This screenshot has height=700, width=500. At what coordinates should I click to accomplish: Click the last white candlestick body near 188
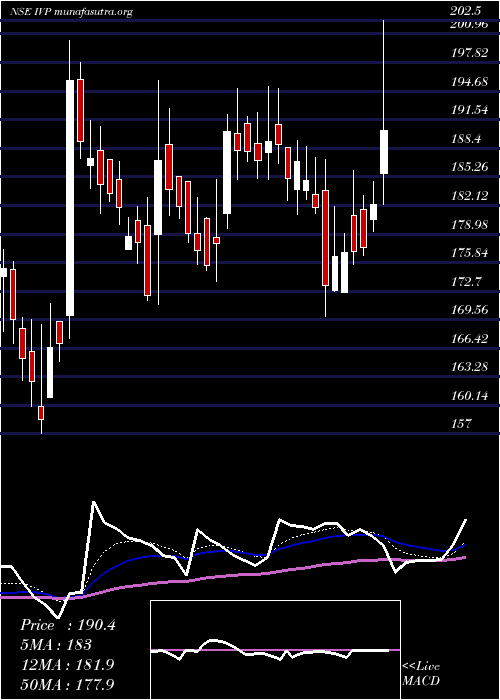point(384,152)
